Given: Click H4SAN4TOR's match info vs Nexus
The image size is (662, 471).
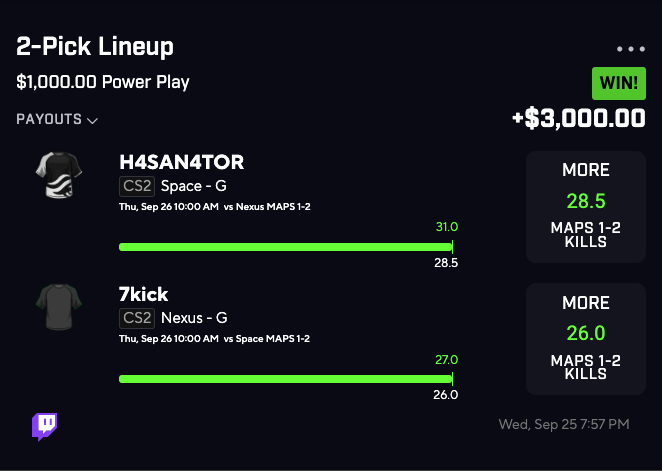Looking at the screenshot, I should point(214,206).
